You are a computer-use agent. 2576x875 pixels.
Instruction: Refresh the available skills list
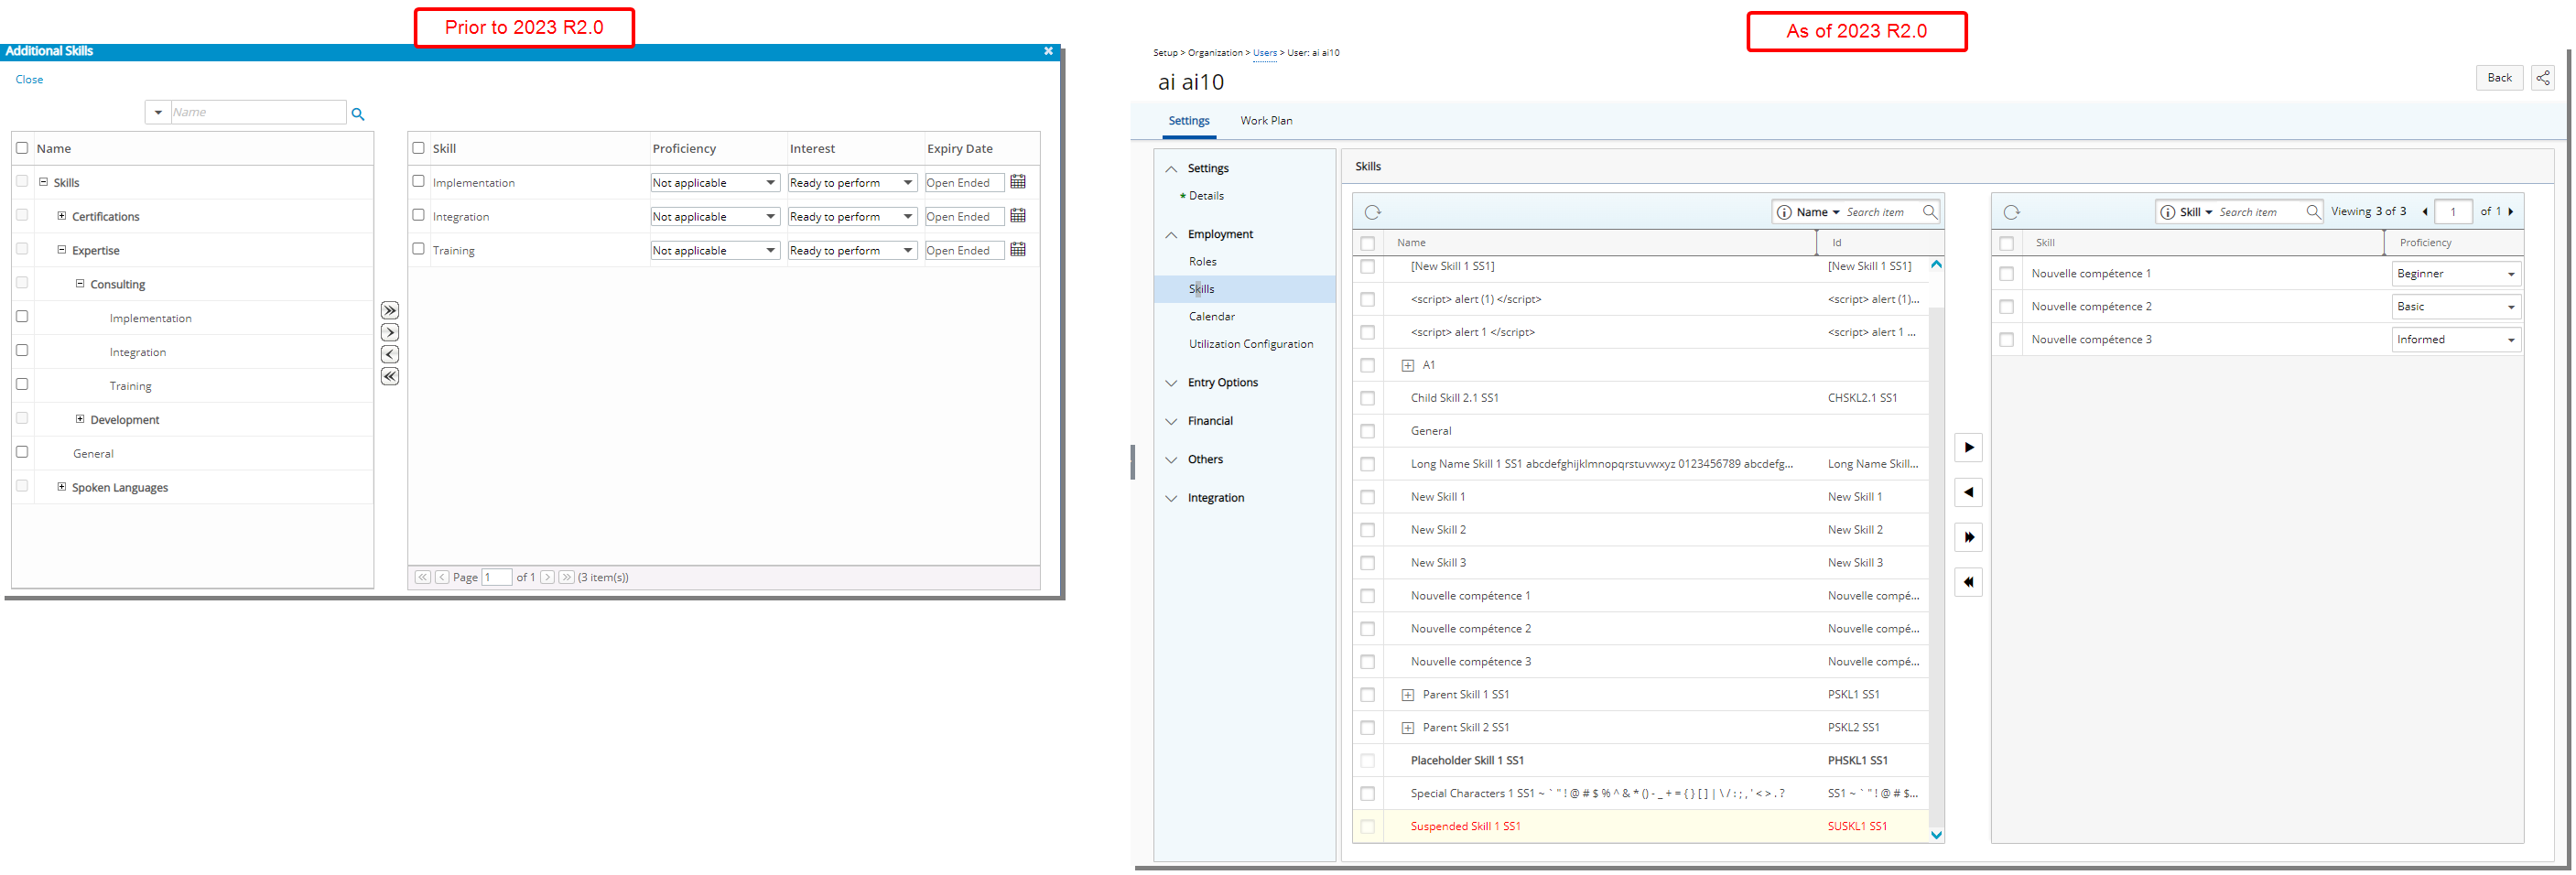click(1373, 212)
